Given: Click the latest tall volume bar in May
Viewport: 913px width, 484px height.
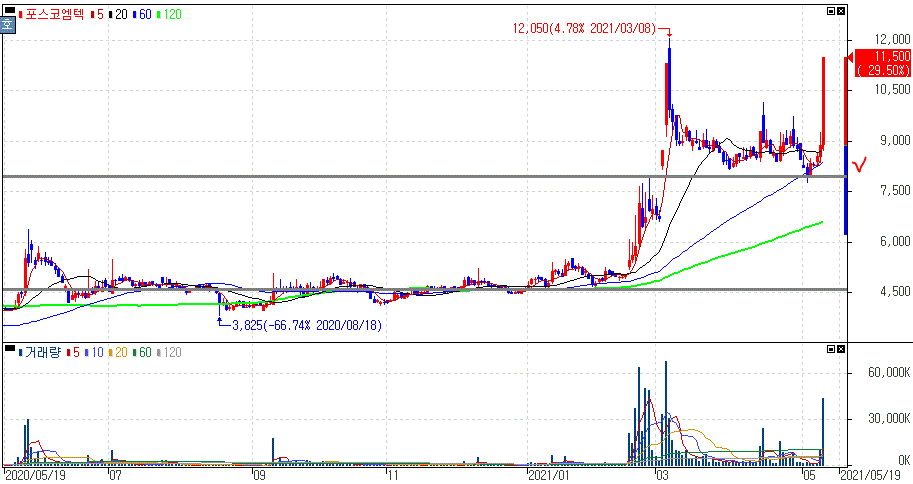Looking at the screenshot, I should pyautogui.click(x=823, y=432).
